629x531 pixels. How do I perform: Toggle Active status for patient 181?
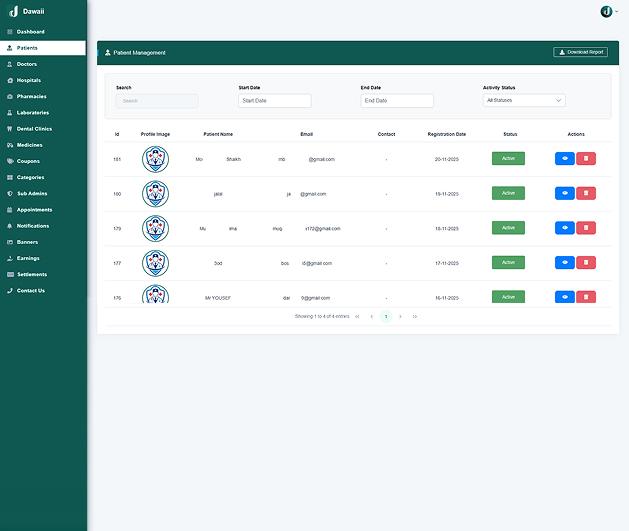[508, 159]
